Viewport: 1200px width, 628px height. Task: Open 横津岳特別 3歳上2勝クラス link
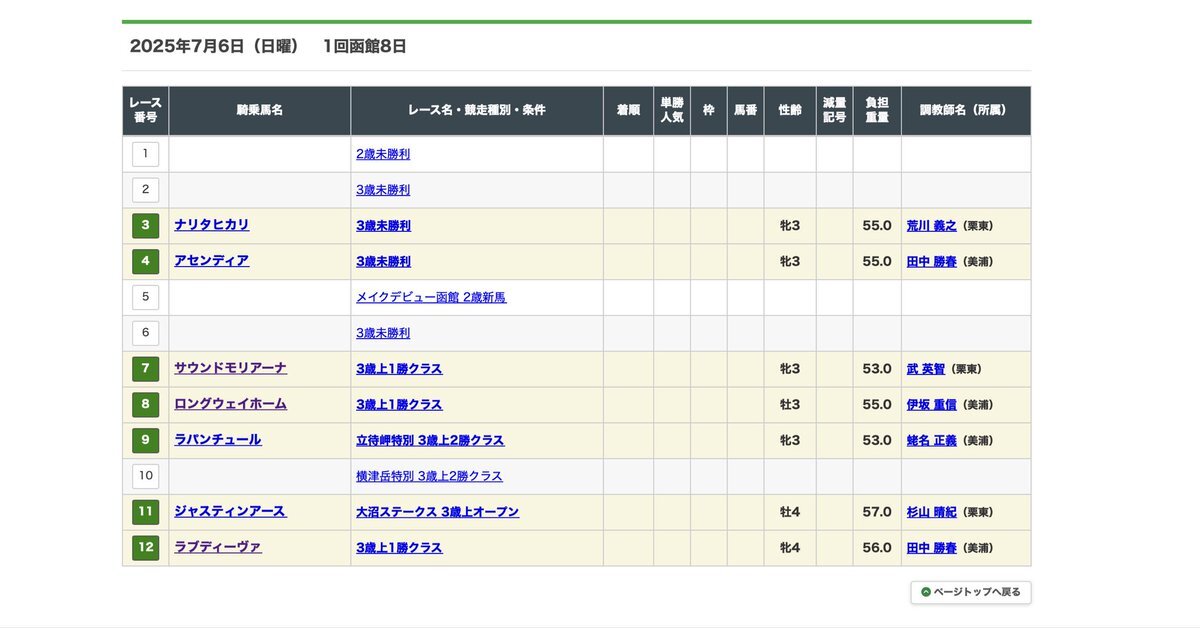[429, 476]
